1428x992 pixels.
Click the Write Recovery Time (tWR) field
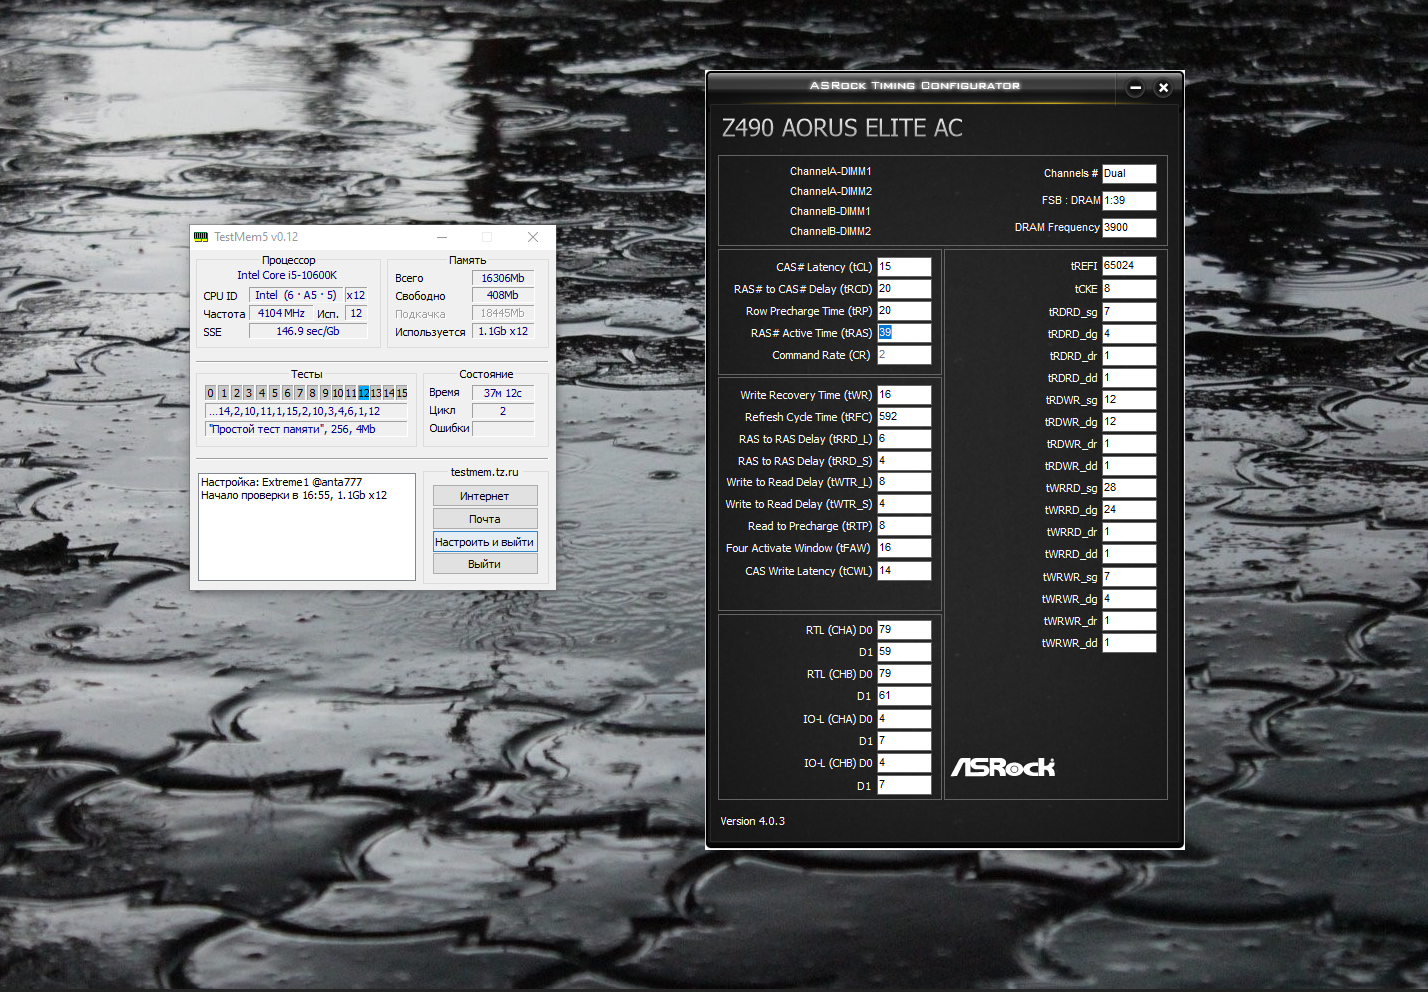(904, 395)
